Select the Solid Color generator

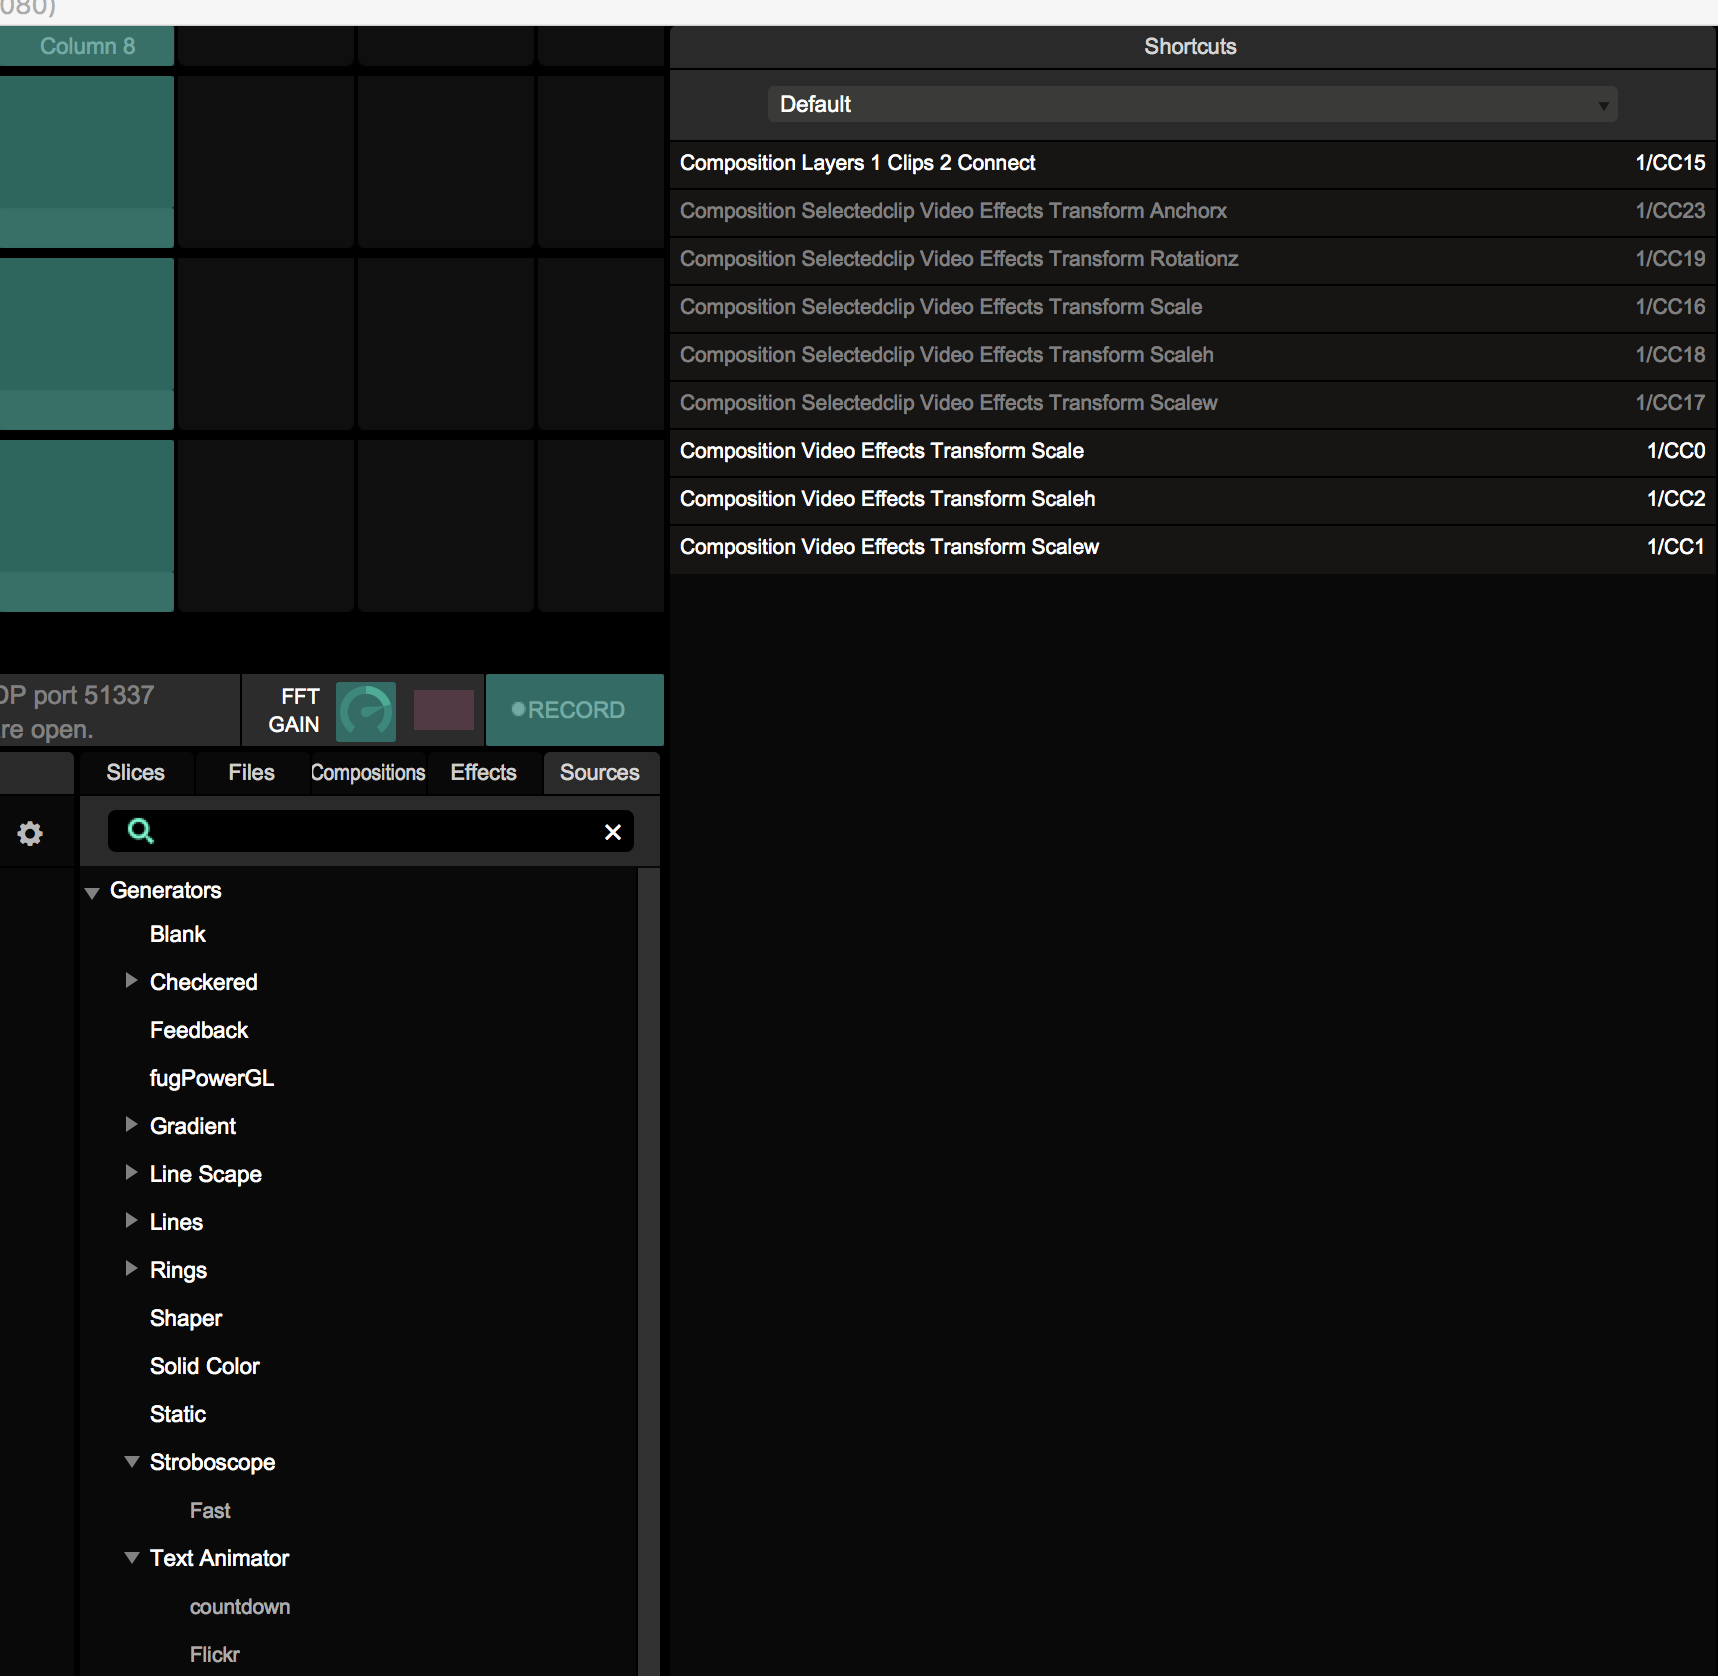[205, 1366]
